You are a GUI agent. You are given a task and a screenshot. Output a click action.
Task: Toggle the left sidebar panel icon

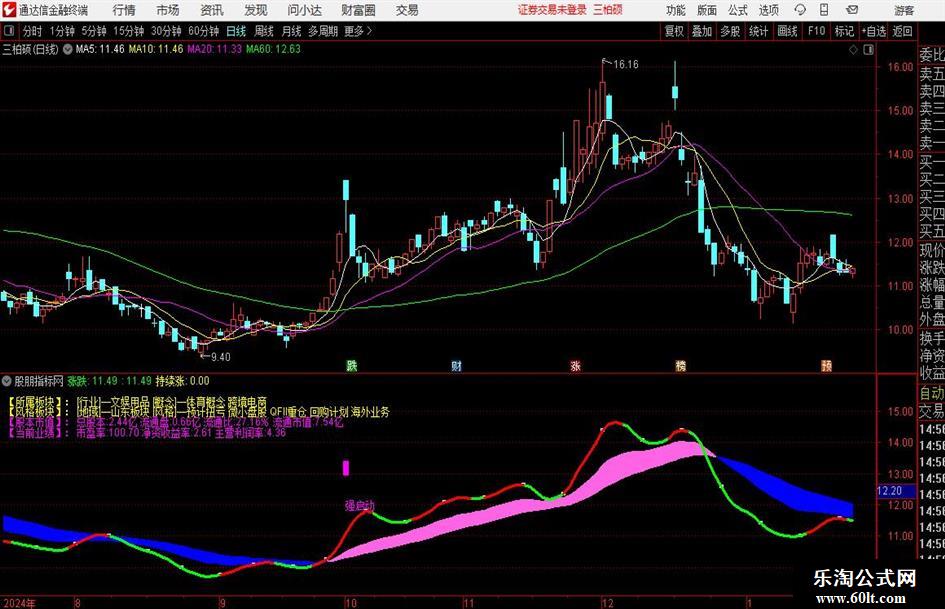tap(8, 31)
